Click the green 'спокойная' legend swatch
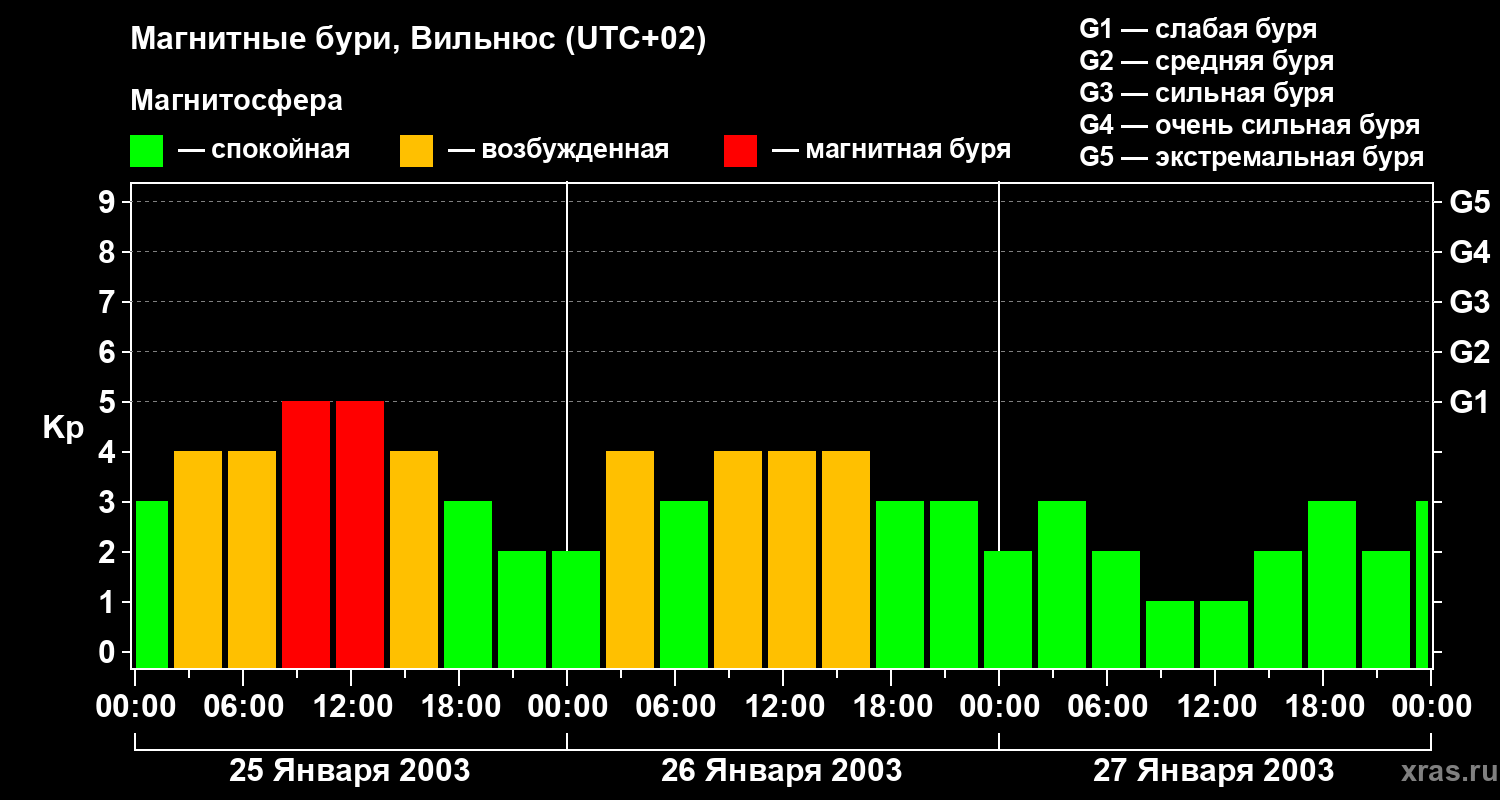The width and height of the screenshot is (1500, 800). [146, 151]
